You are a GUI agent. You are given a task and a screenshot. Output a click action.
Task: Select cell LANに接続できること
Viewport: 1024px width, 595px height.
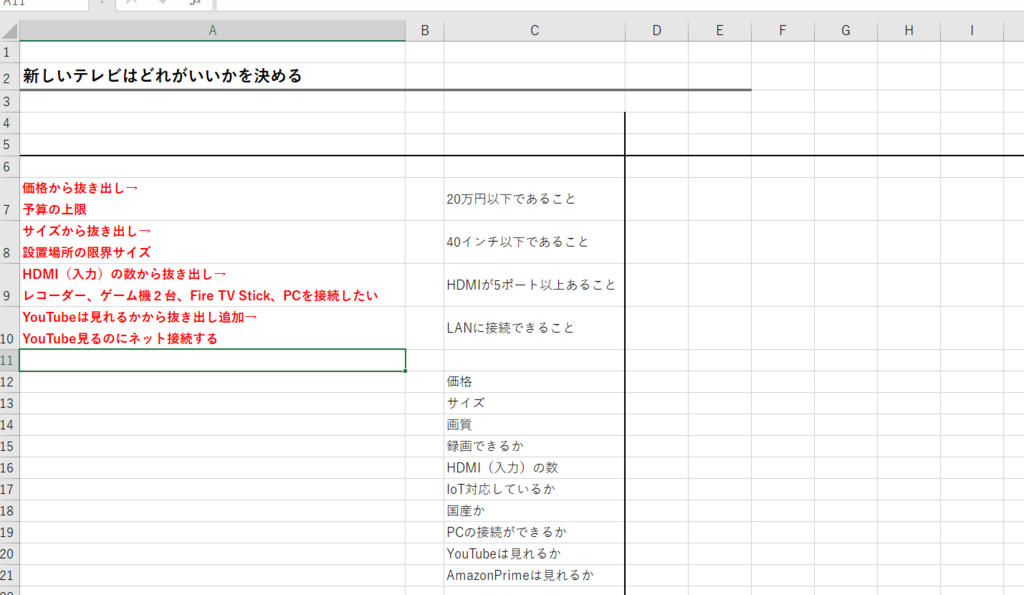[534, 329]
